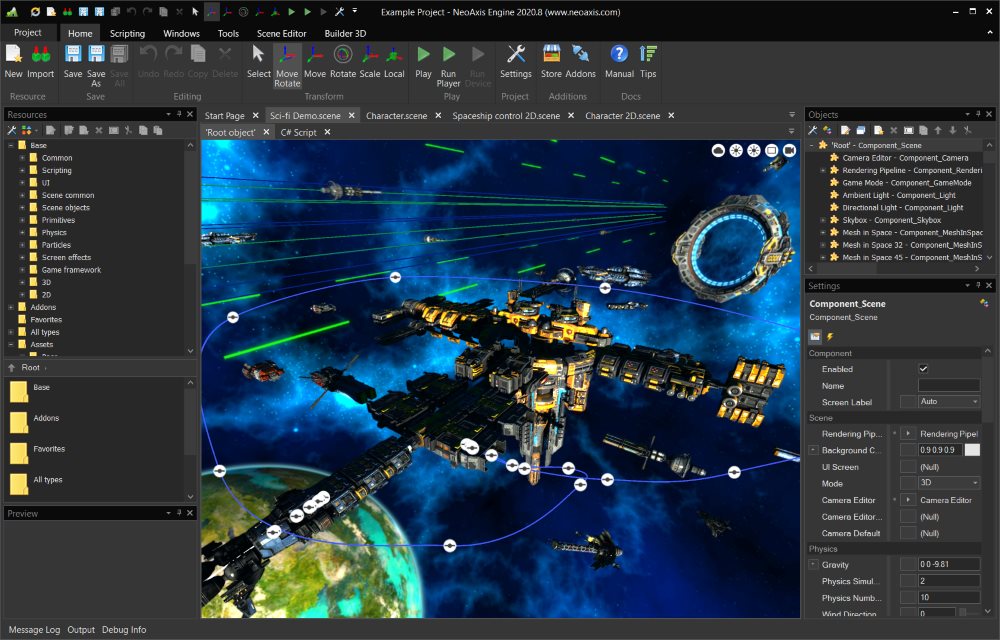Expand the Skybox object node
This screenshot has width=1000, height=640.
click(x=823, y=220)
